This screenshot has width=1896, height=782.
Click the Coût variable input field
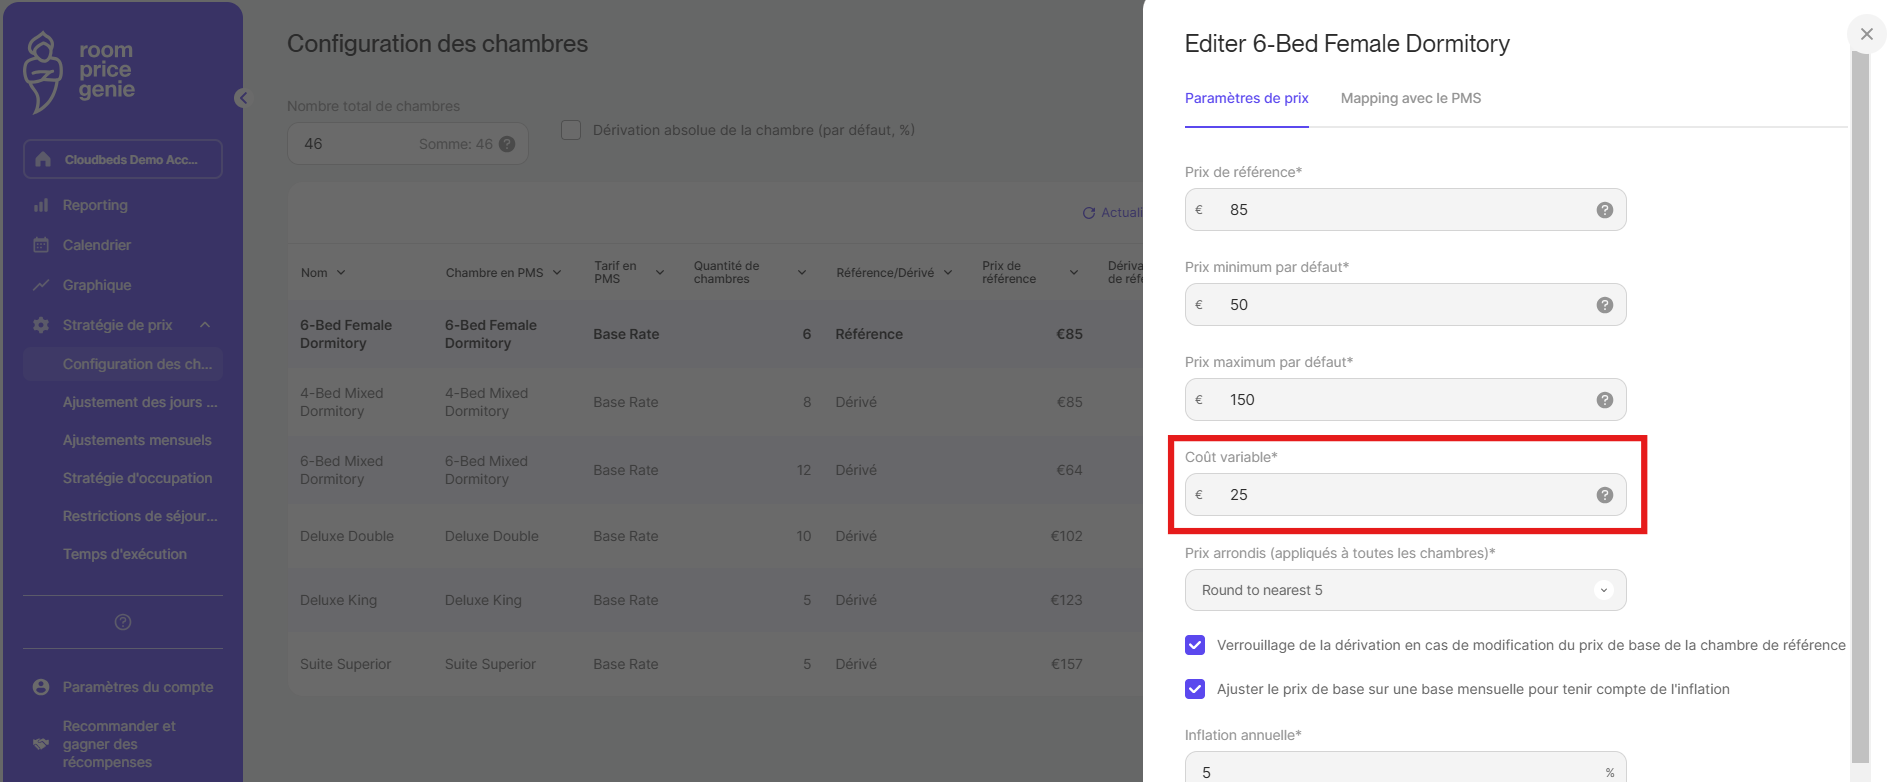pos(1400,495)
